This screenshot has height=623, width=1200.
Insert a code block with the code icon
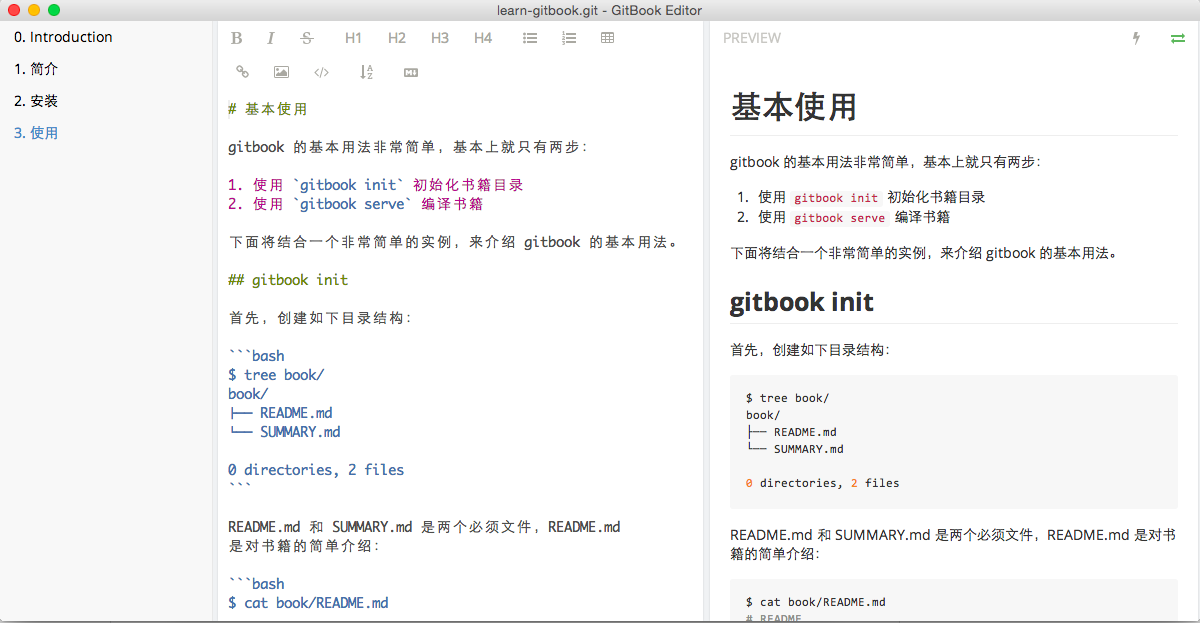(x=321, y=72)
